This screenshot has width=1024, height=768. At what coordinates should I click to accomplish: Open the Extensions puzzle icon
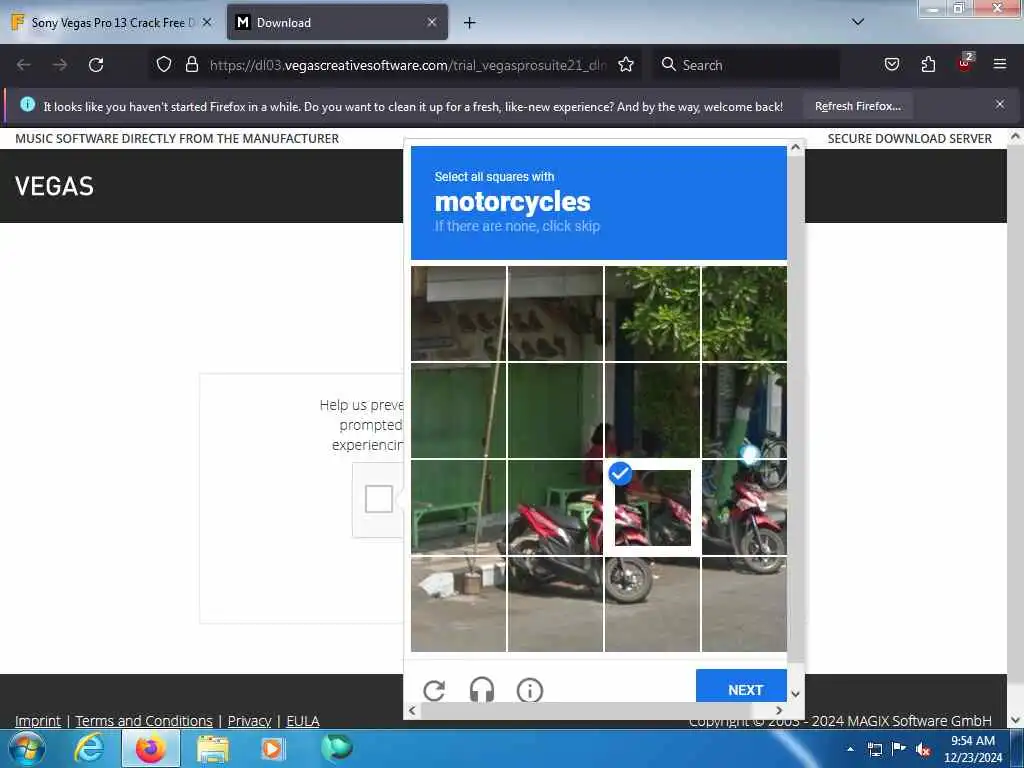click(928, 64)
